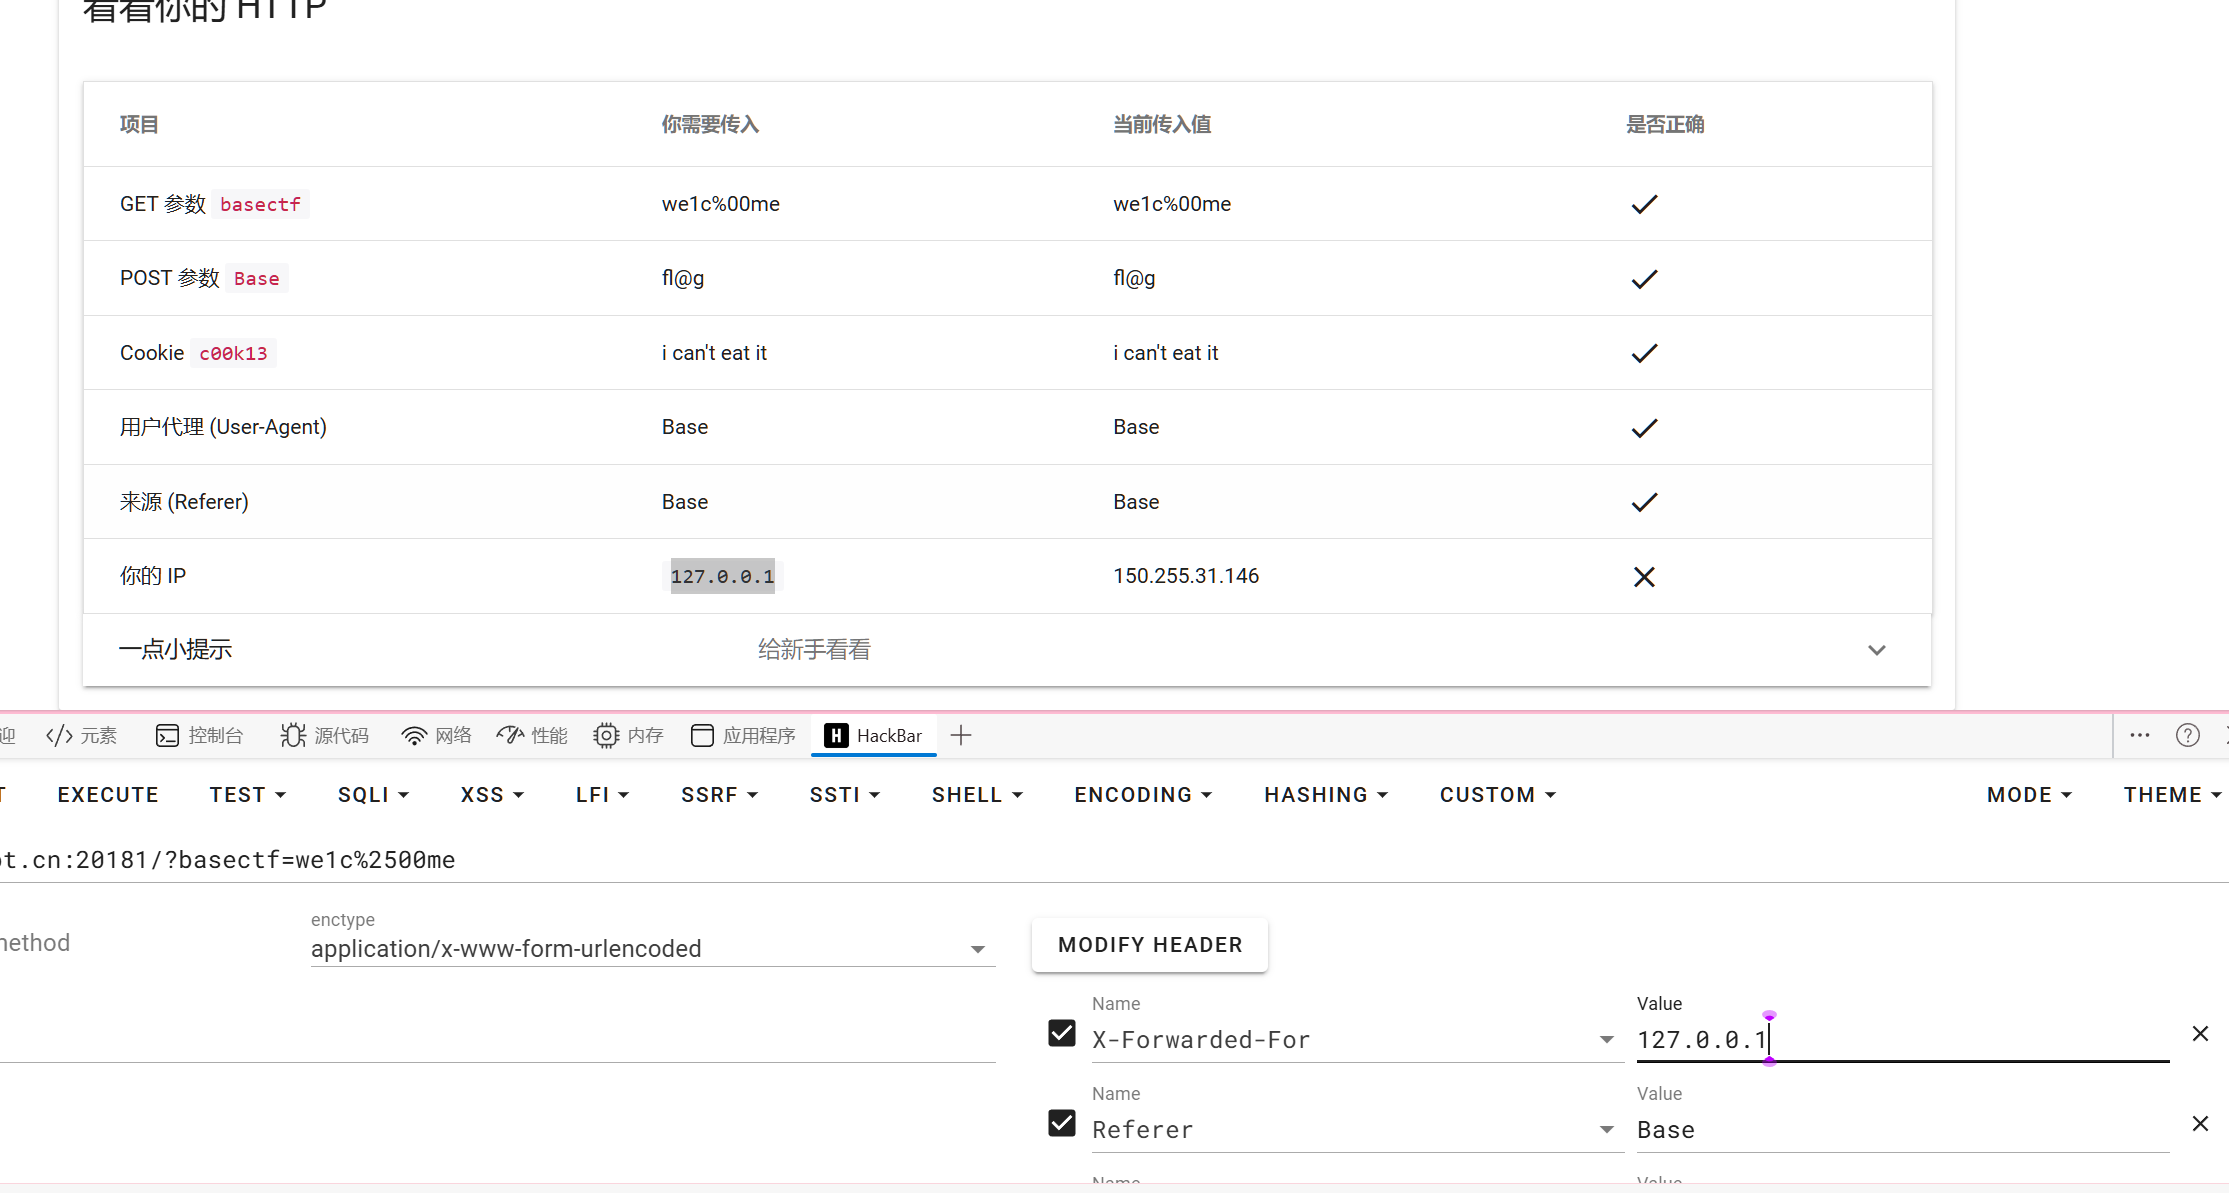The height and width of the screenshot is (1193, 2229).
Task: Open the Sources (源代码) bug icon tab
Action: click(x=325, y=736)
